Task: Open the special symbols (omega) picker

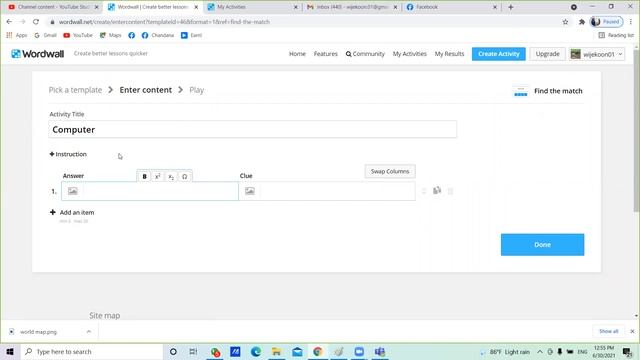Action: point(184,176)
